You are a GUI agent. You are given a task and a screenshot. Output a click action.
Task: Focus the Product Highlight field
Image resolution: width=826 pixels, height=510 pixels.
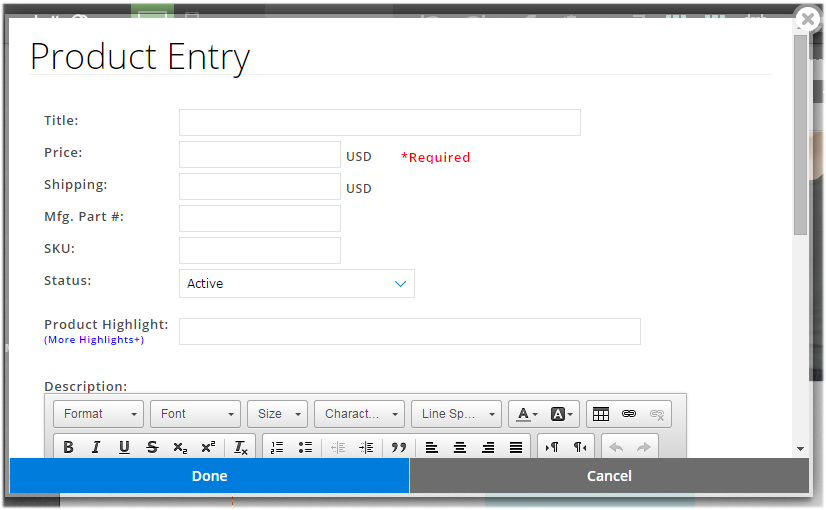click(410, 331)
